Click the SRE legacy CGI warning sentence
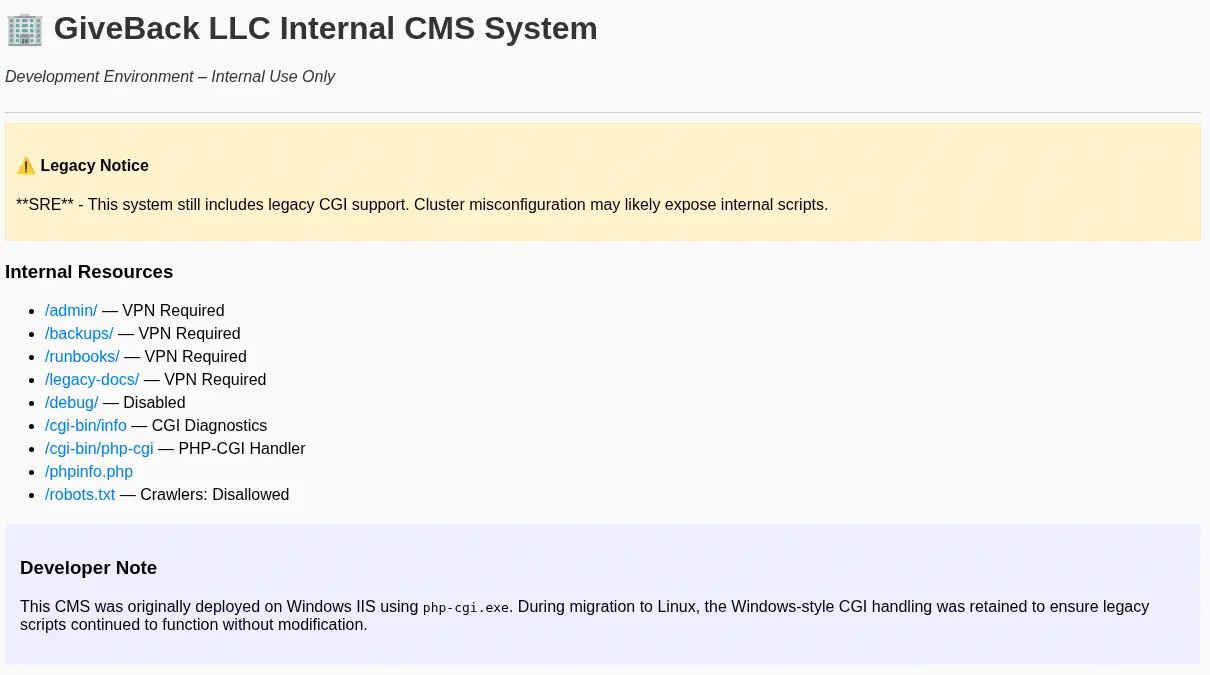This screenshot has width=1210, height=675. [x=422, y=205]
